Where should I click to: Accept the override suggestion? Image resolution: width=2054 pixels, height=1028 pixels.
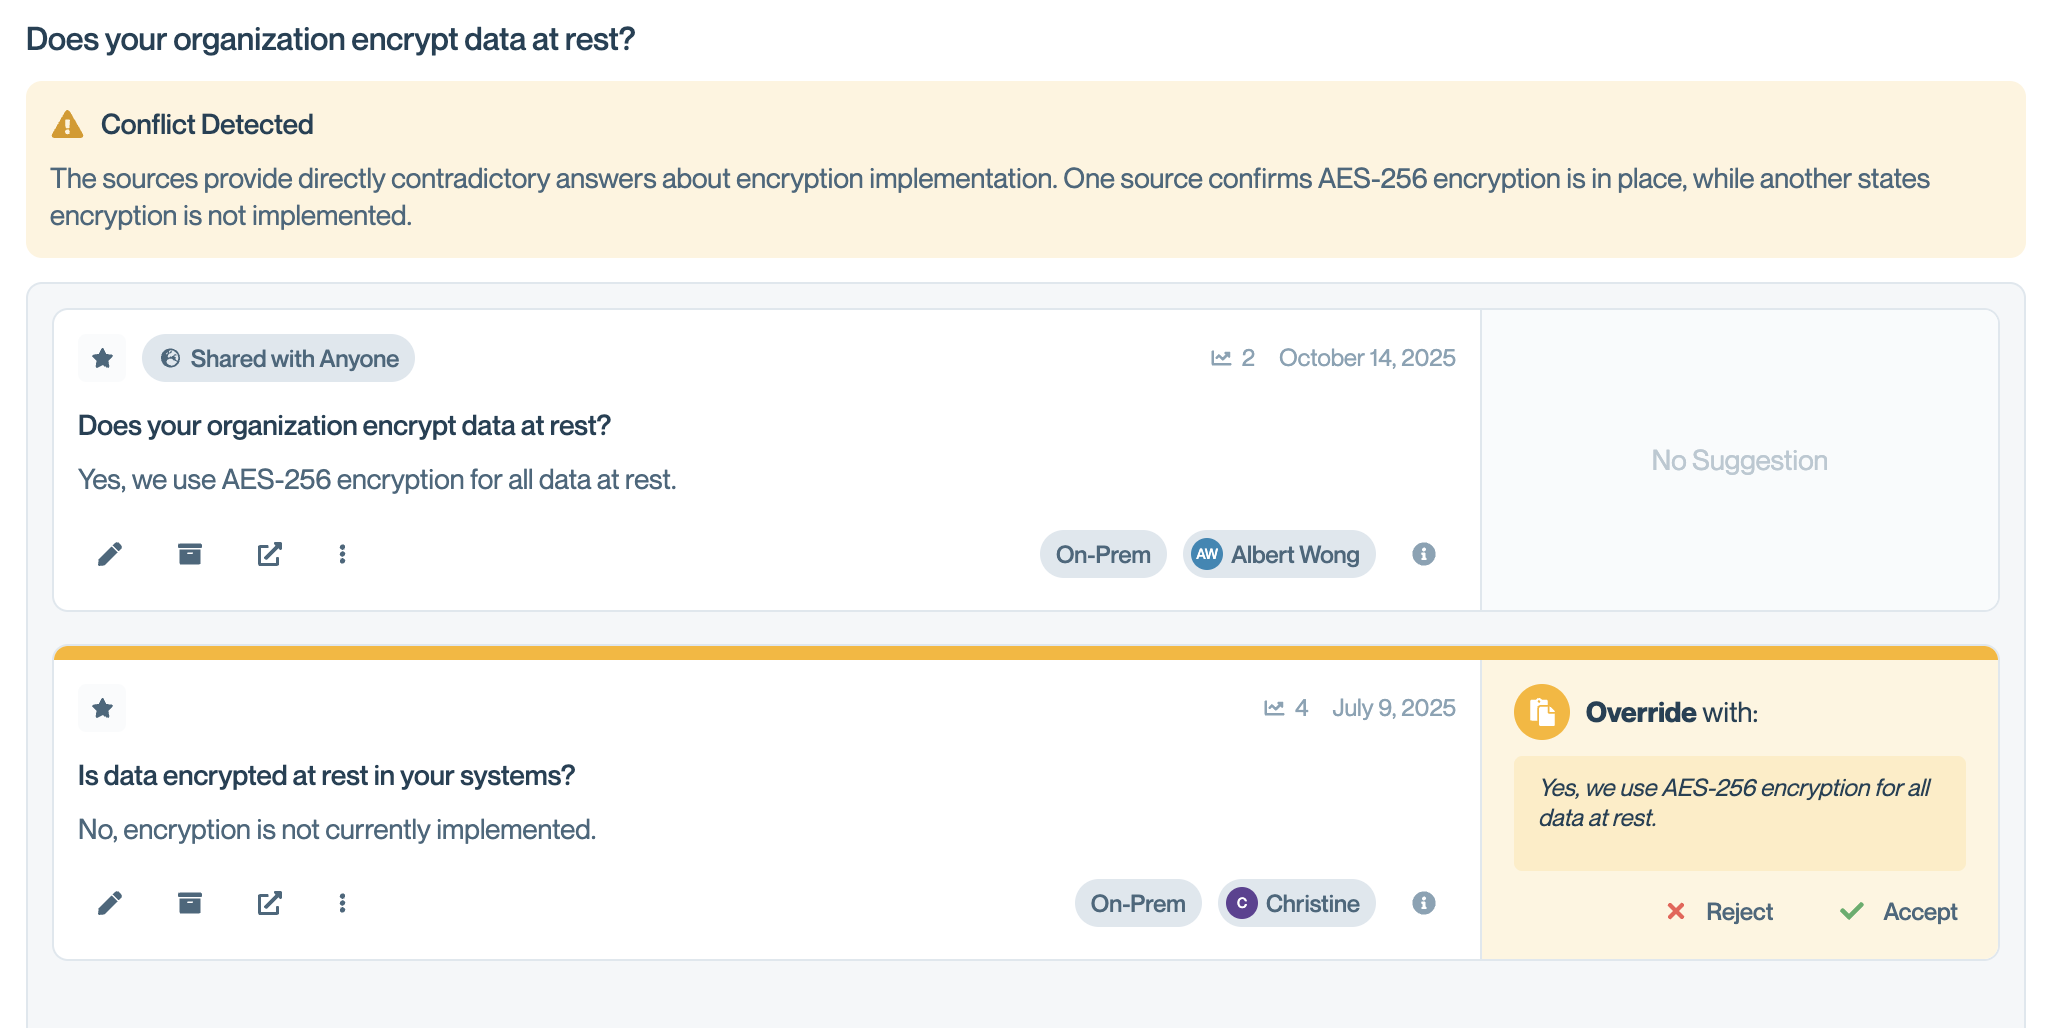[x=1898, y=911]
